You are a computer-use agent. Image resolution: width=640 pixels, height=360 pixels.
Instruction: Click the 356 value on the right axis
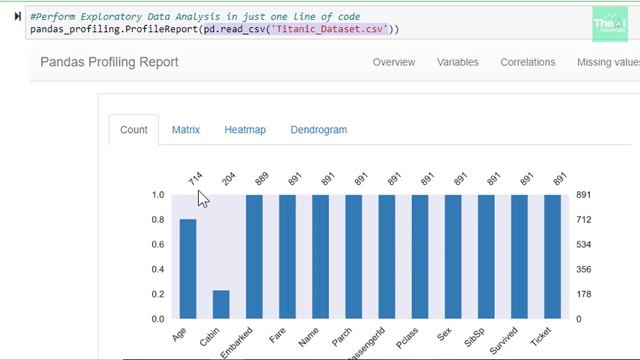[584, 269]
